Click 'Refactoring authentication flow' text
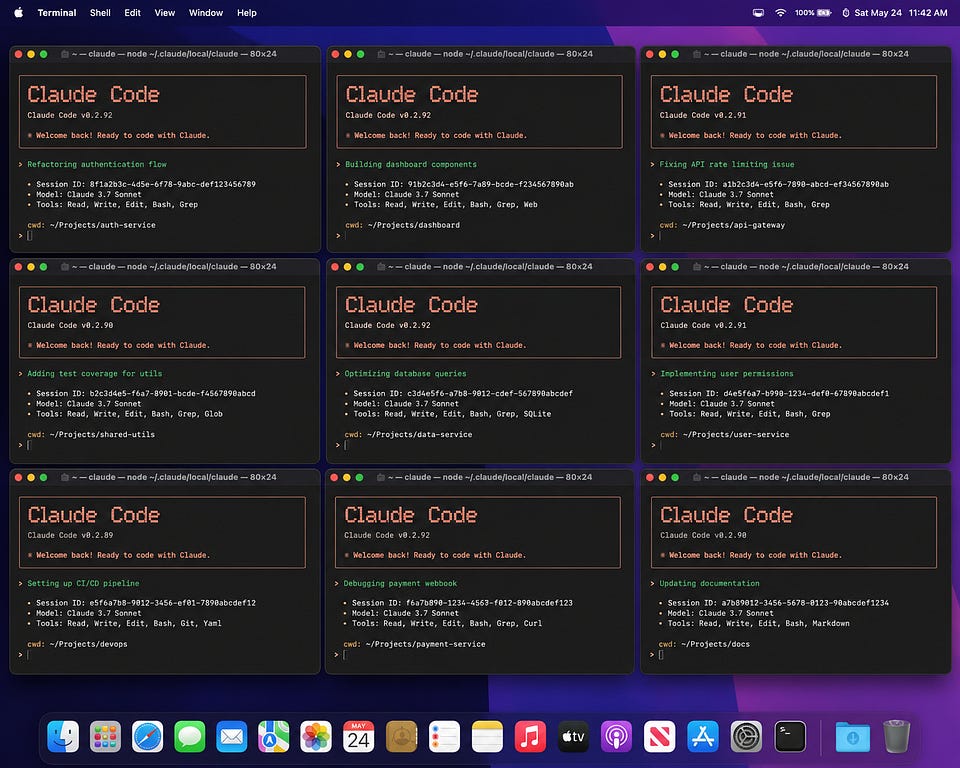The height and width of the screenshot is (768, 960). coord(97,164)
